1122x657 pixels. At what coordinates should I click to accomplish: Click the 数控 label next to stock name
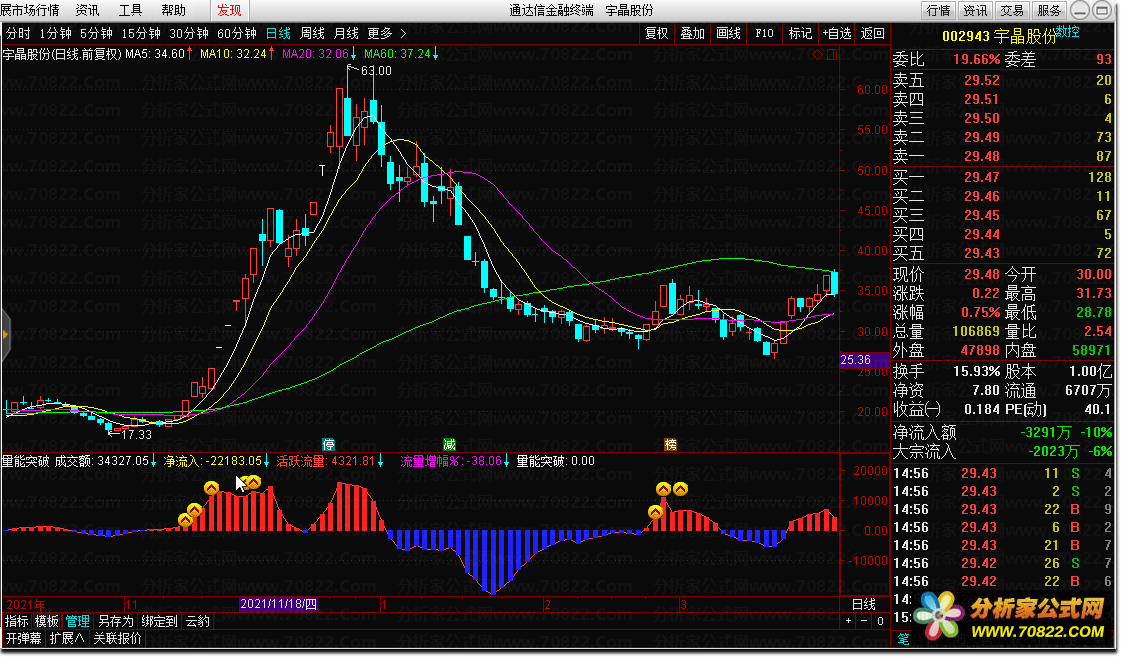click(x=1068, y=31)
